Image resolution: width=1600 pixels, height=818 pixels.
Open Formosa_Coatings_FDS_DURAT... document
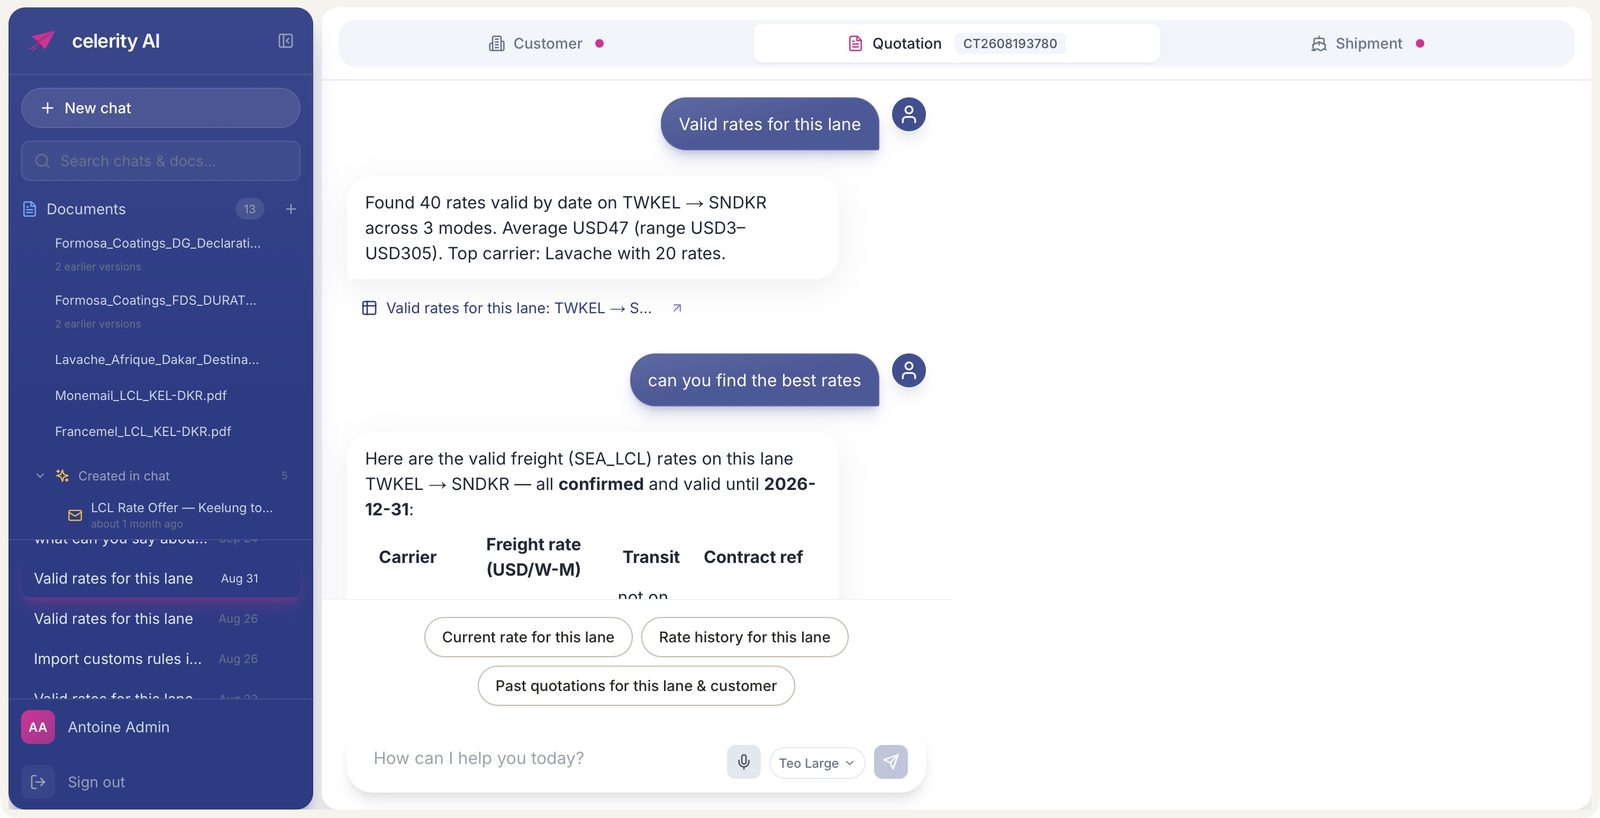point(156,300)
